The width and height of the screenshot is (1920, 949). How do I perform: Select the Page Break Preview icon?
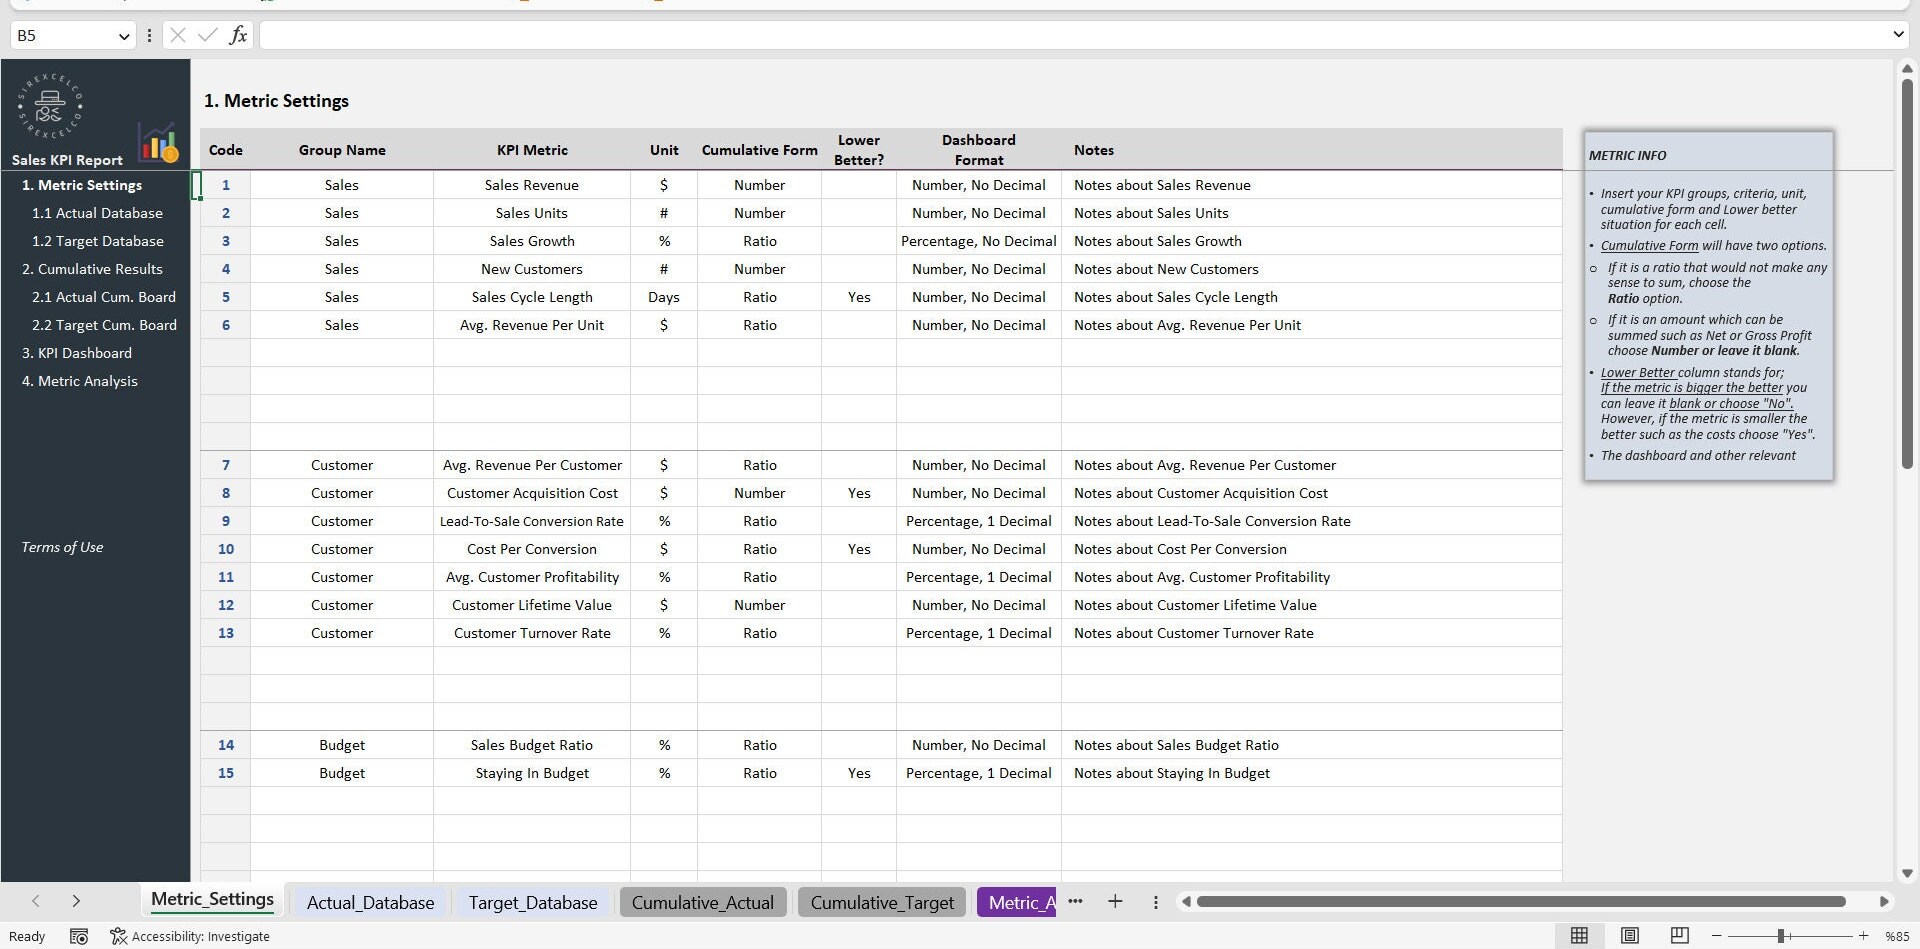(x=1680, y=936)
